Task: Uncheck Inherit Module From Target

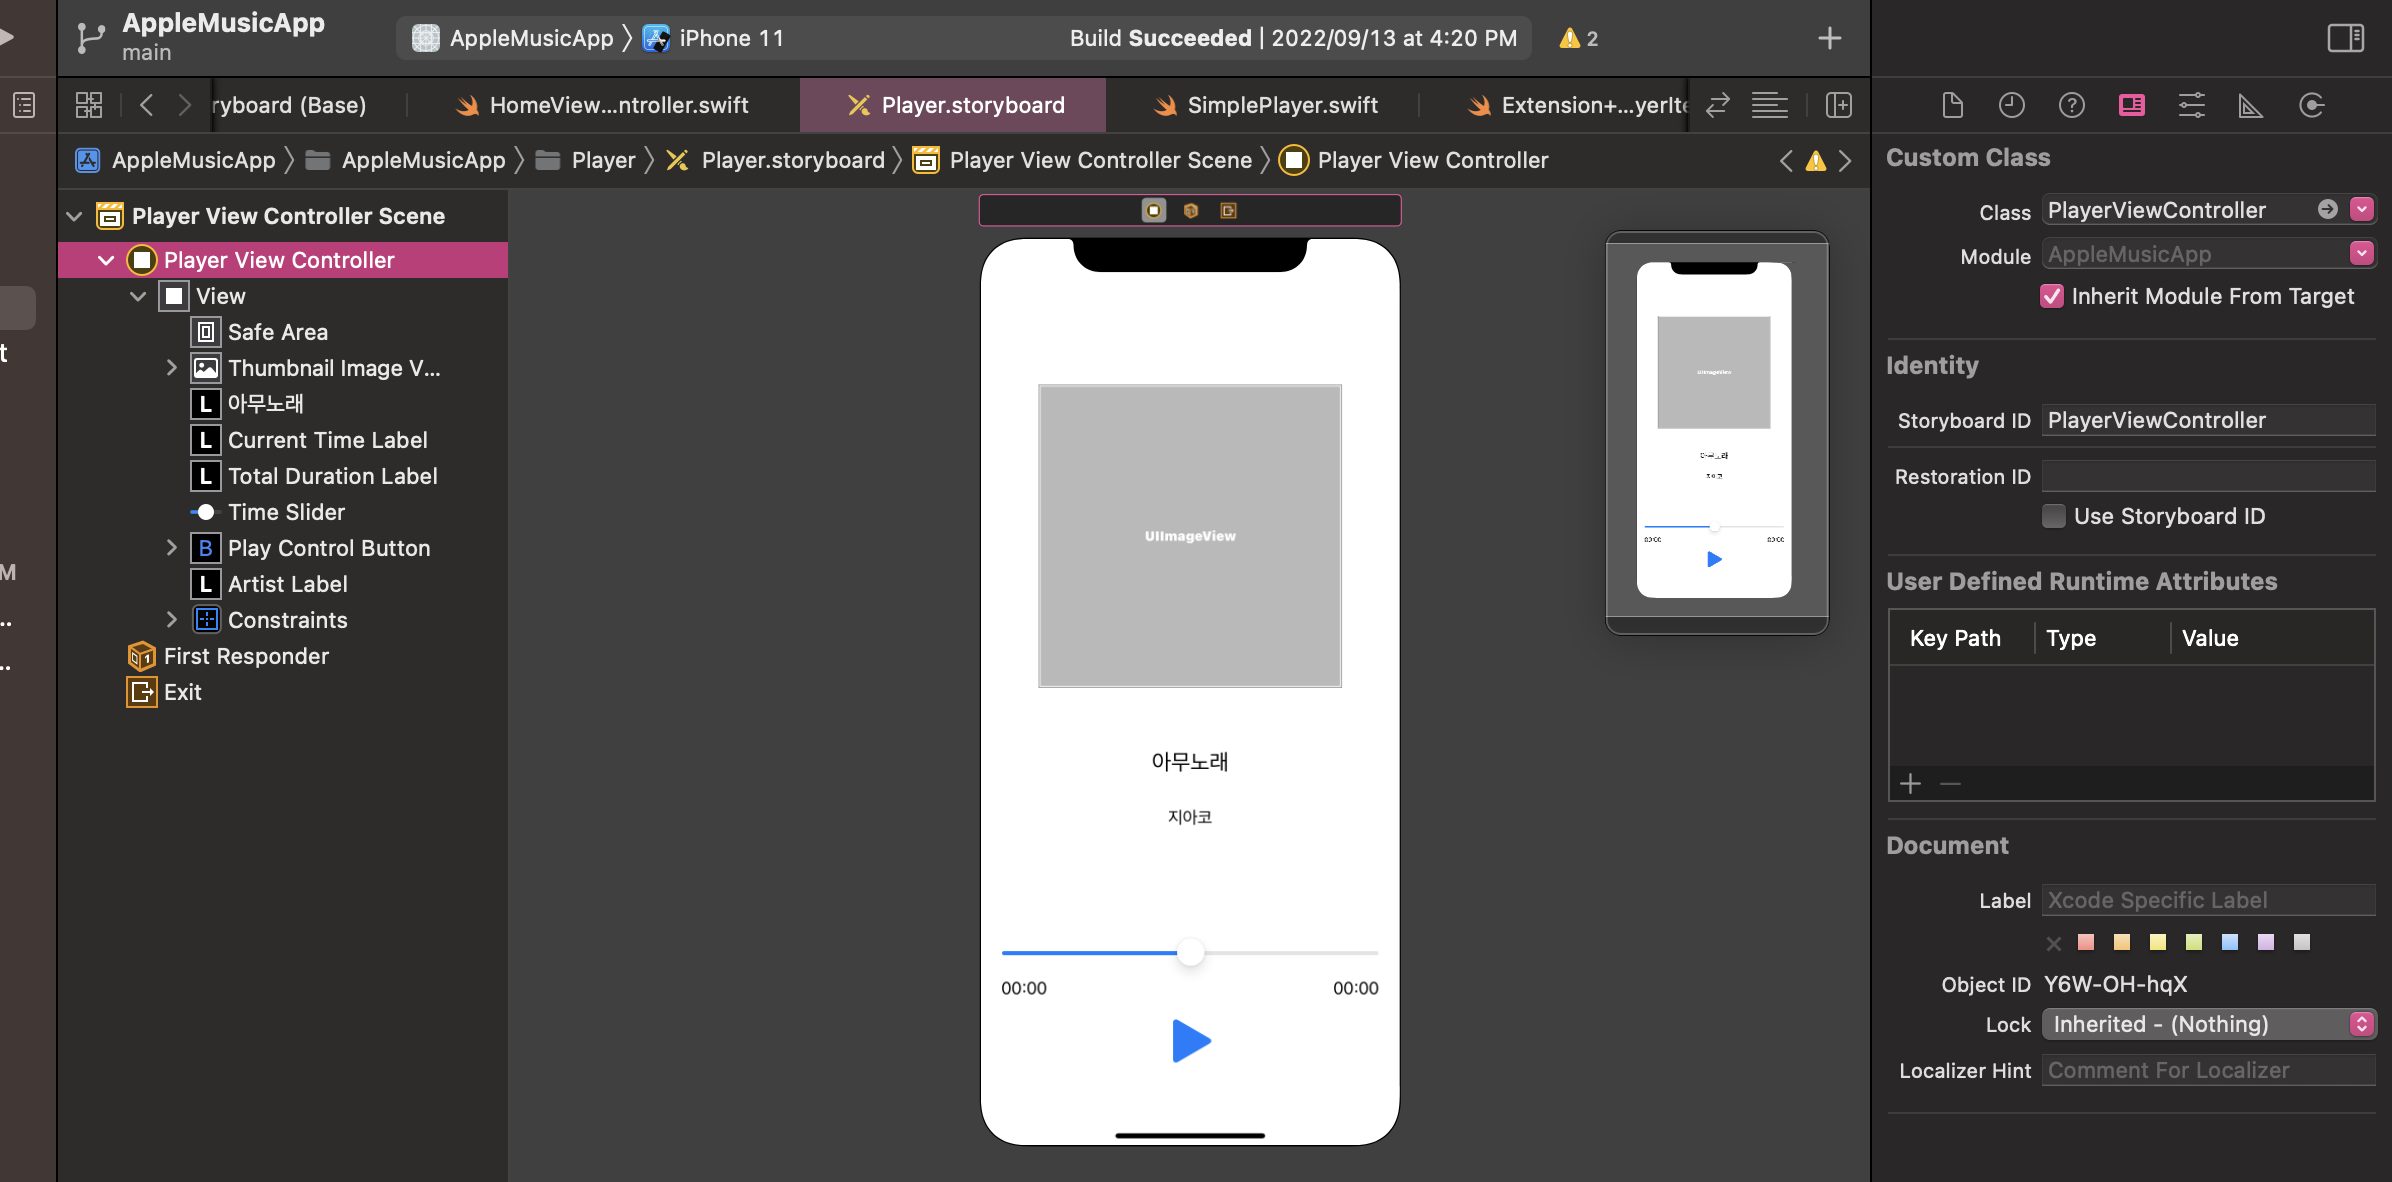Action: pyautogui.click(x=2052, y=296)
